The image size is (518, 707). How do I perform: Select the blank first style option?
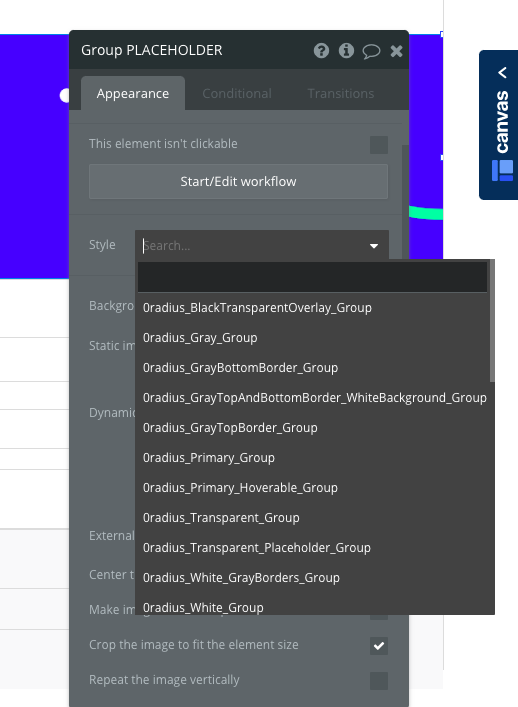pyautogui.click(x=312, y=277)
